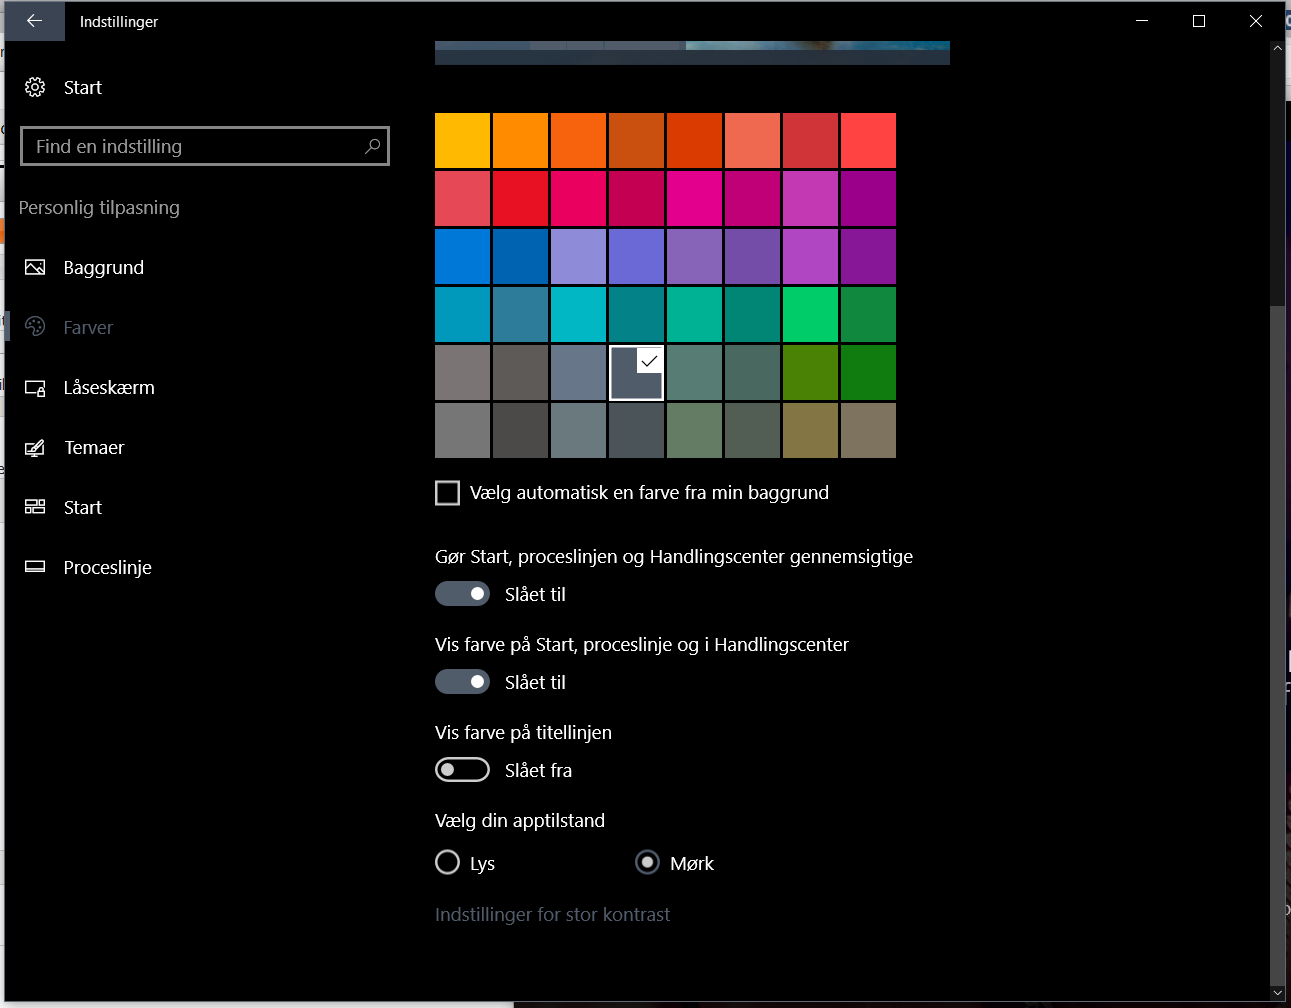
Task: Choose the bright green color swatch
Action: 810,314
